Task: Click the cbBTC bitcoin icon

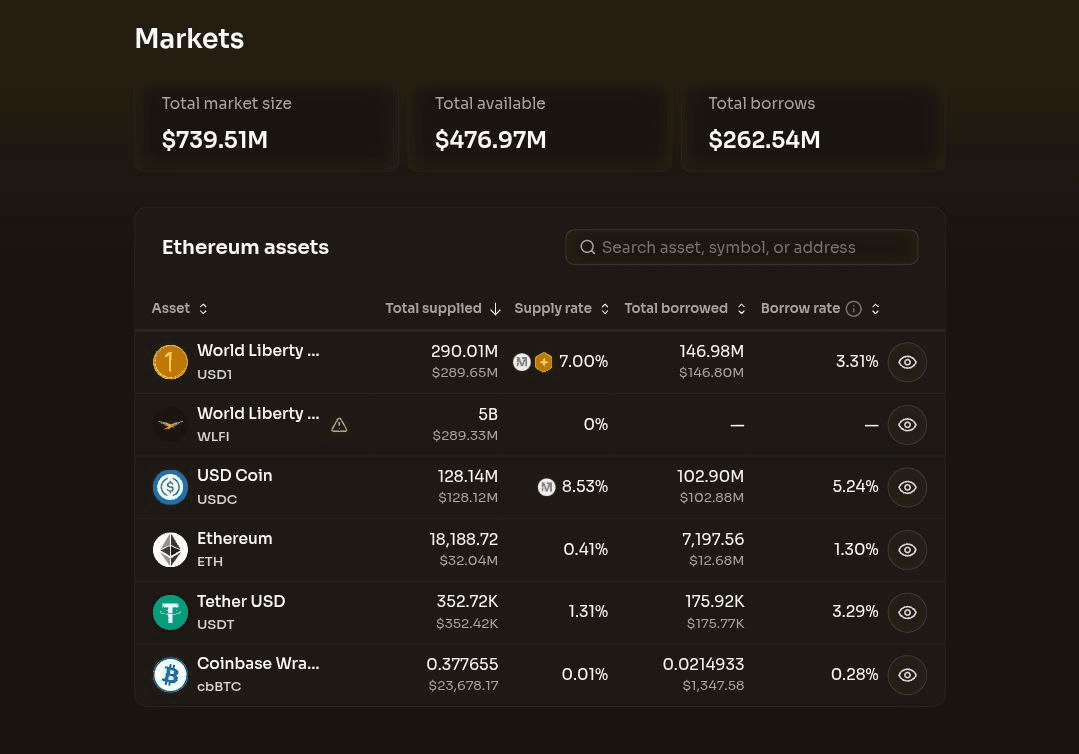Action: click(170, 675)
